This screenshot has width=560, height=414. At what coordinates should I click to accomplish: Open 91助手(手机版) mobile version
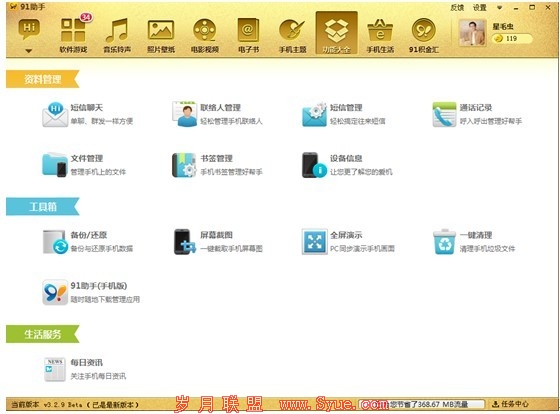click(x=91, y=292)
